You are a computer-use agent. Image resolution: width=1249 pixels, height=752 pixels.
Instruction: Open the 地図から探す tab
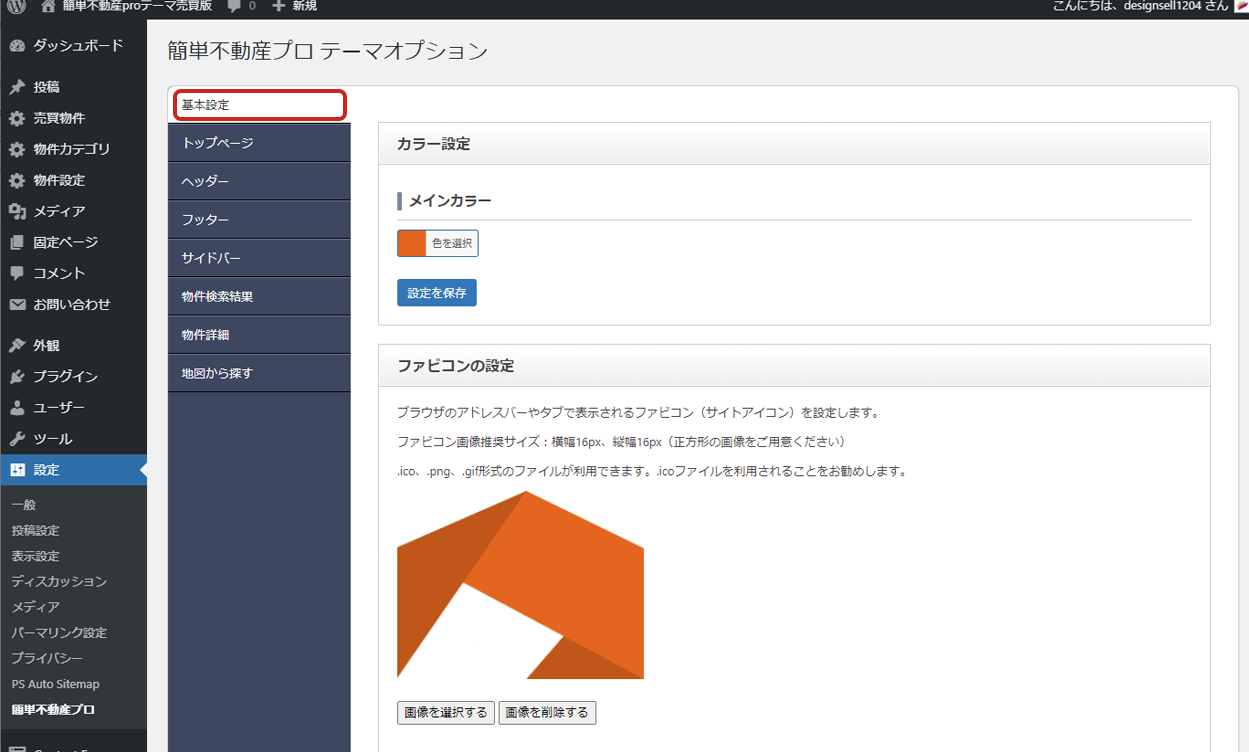coord(259,373)
